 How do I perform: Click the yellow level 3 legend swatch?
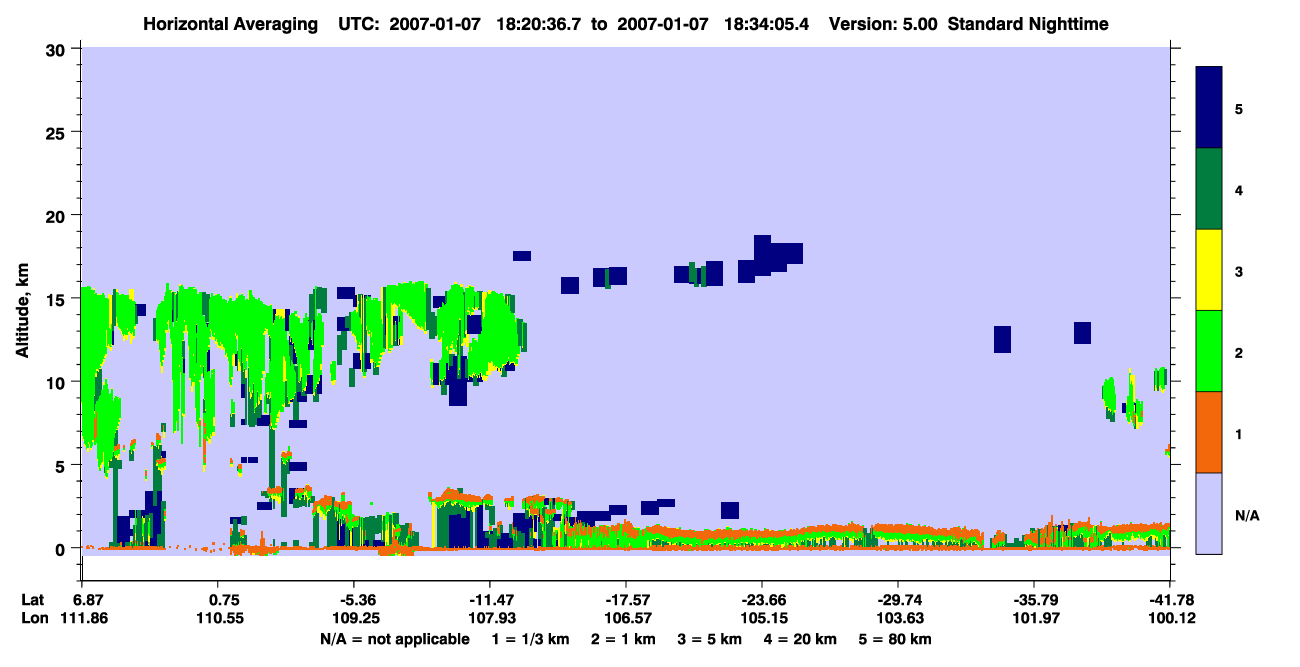pyautogui.click(x=1209, y=270)
